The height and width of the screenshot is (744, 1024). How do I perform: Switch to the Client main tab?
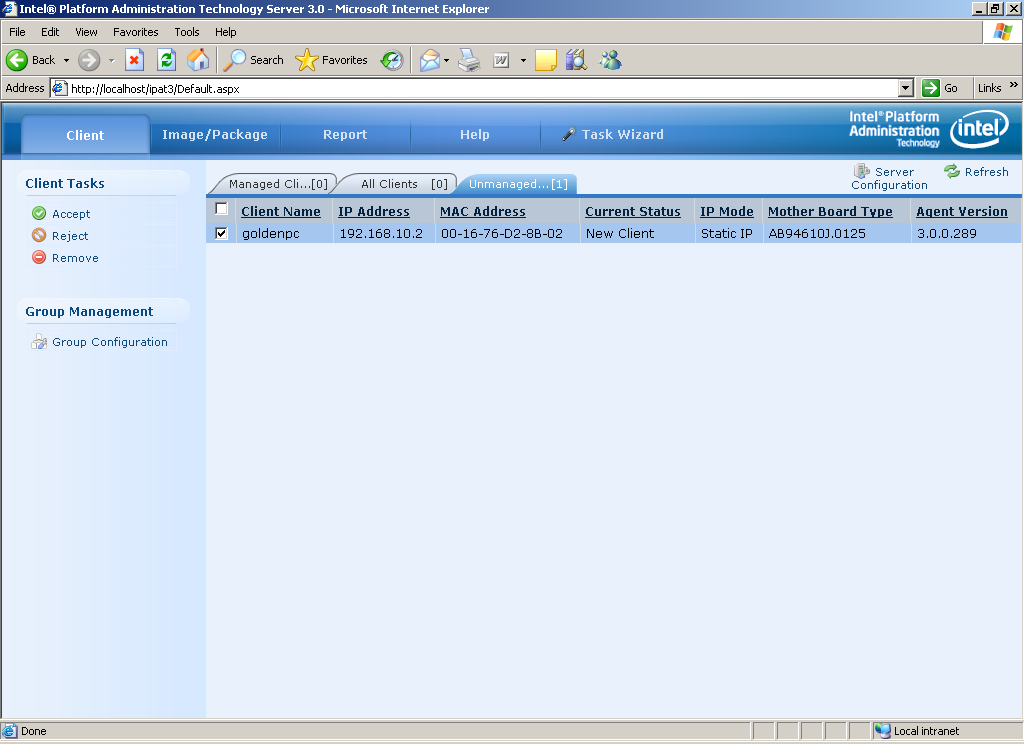(85, 135)
